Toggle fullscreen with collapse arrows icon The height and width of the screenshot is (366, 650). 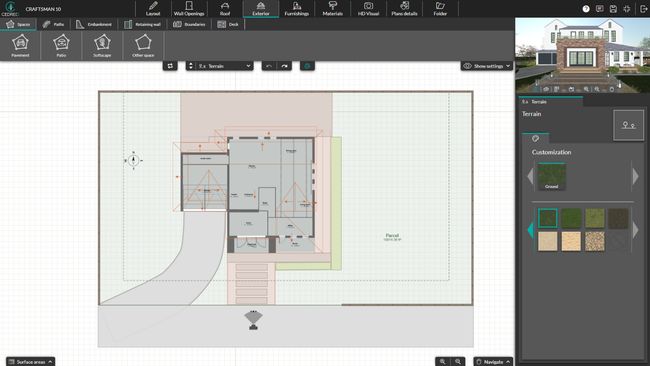coord(627,9)
